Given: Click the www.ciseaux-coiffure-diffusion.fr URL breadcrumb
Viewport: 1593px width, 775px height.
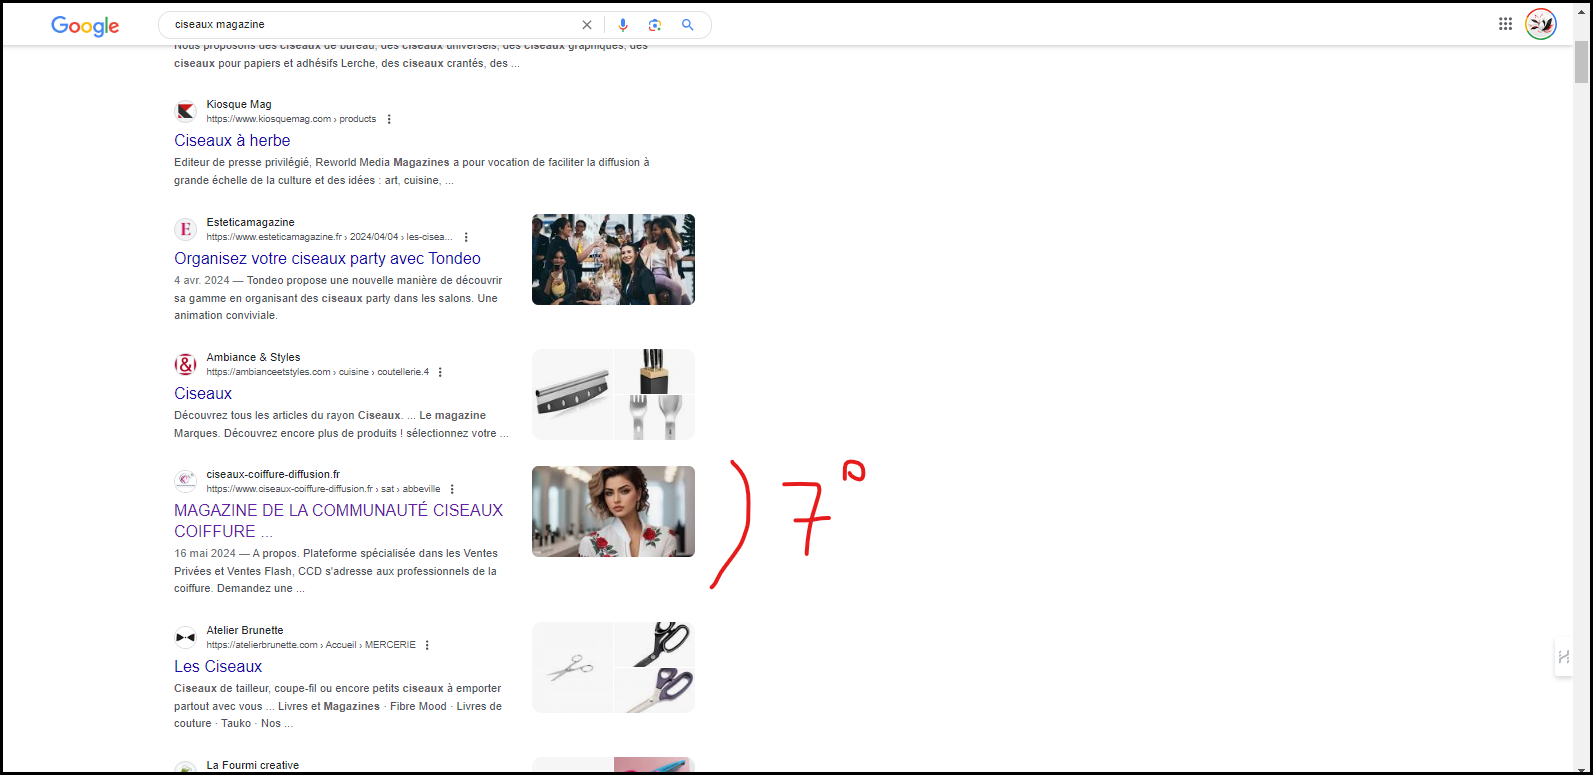Looking at the screenshot, I should click(x=323, y=489).
